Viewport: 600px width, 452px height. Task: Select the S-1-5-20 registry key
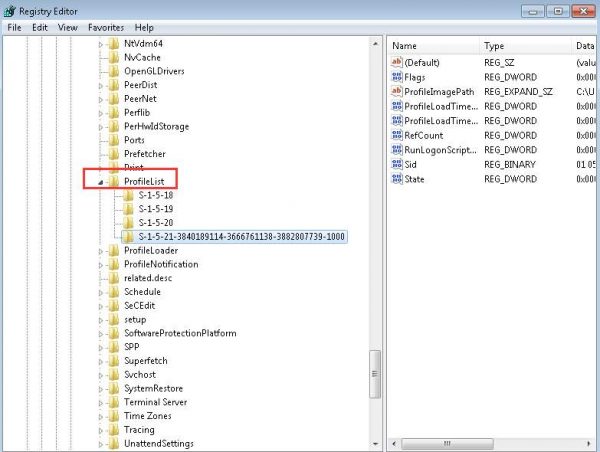(155, 222)
